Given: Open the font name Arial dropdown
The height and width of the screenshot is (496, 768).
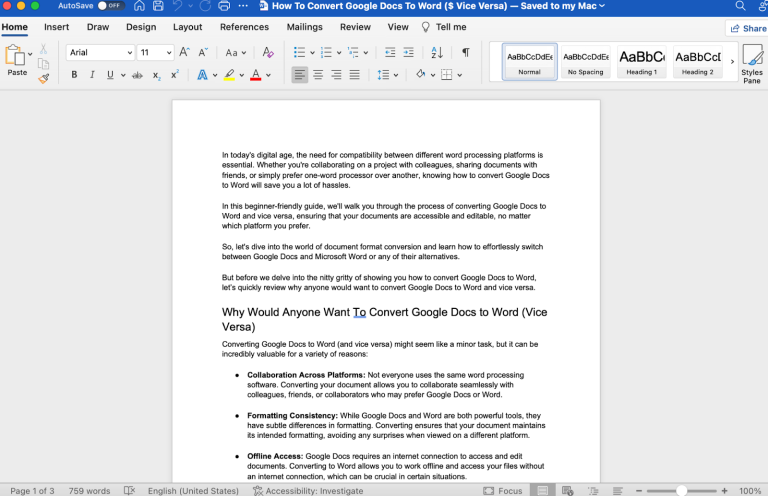Looking at the screenshot, I should 130,52.
